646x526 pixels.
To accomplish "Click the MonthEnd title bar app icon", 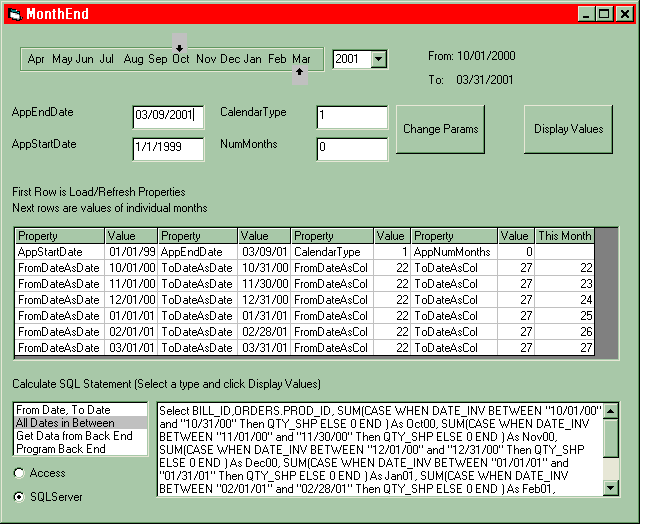I will tap(15, 14).
